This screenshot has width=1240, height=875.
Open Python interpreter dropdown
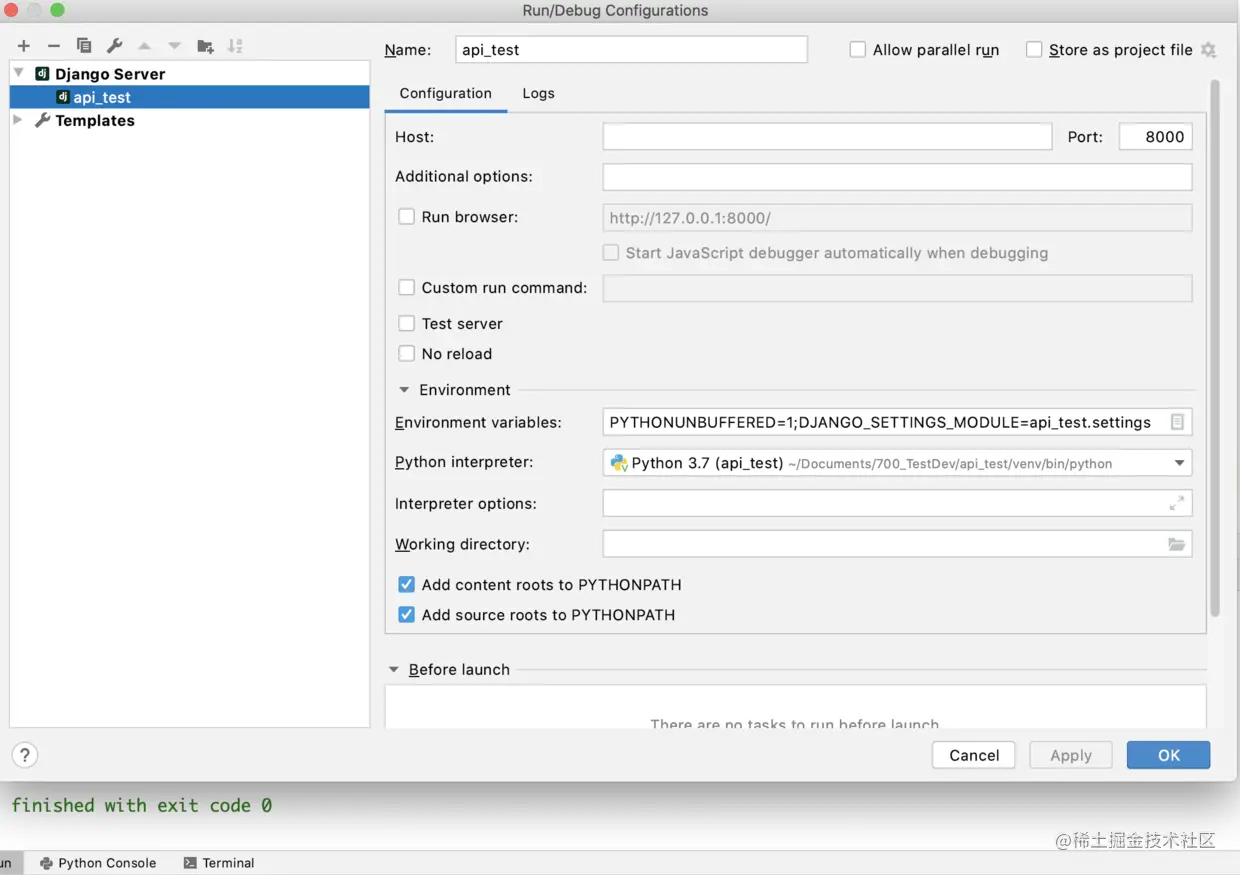click(1179, 463)
